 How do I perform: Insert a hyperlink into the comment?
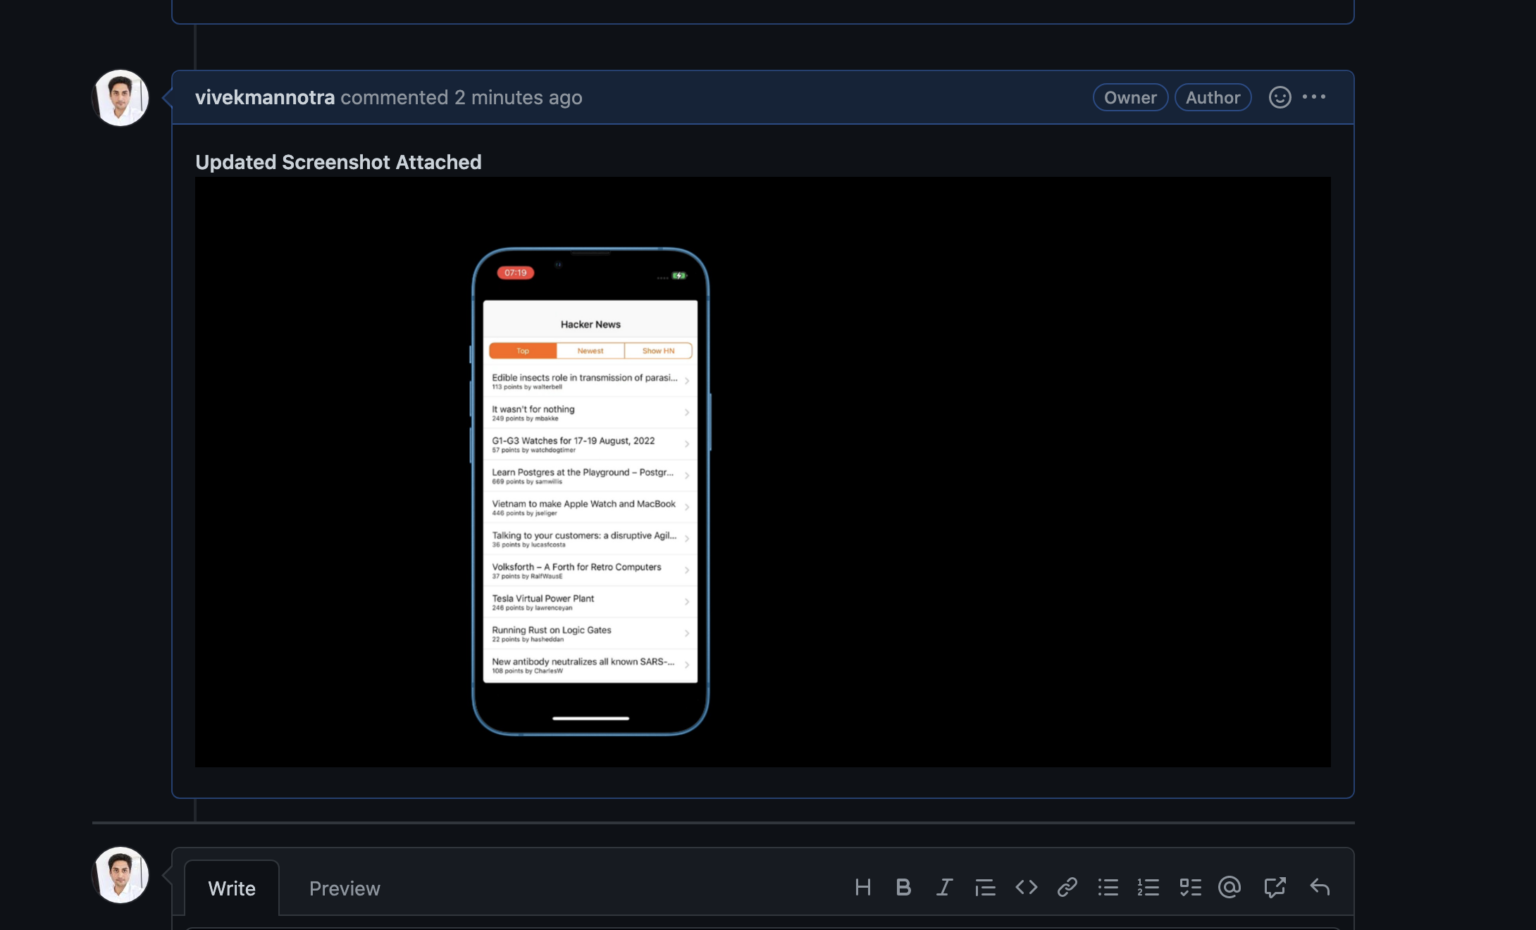point(1067,887)
